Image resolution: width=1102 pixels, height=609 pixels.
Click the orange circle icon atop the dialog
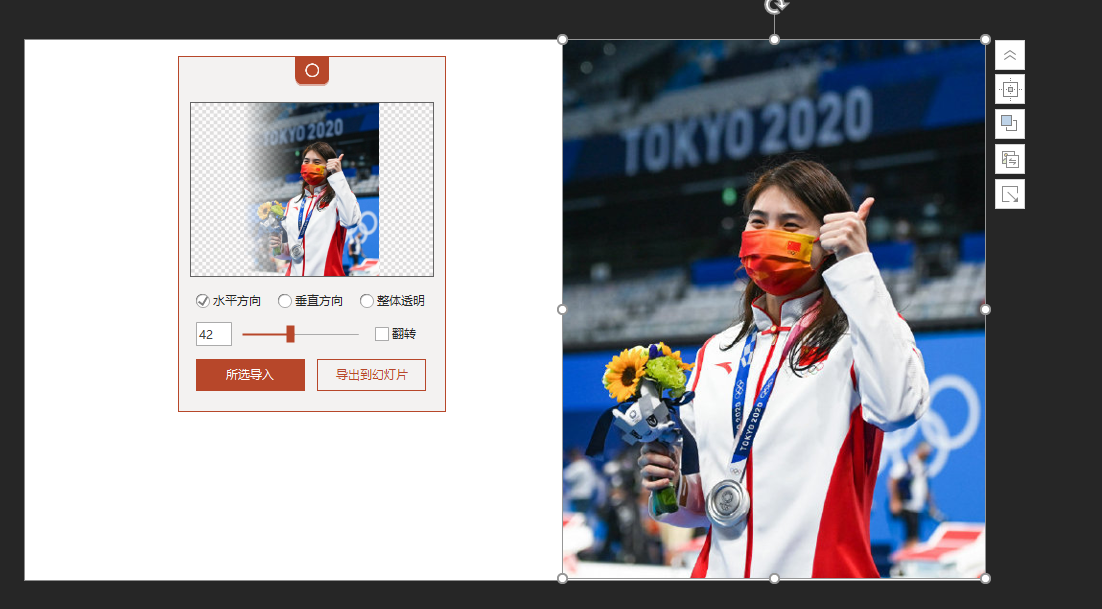click(312, 70)
